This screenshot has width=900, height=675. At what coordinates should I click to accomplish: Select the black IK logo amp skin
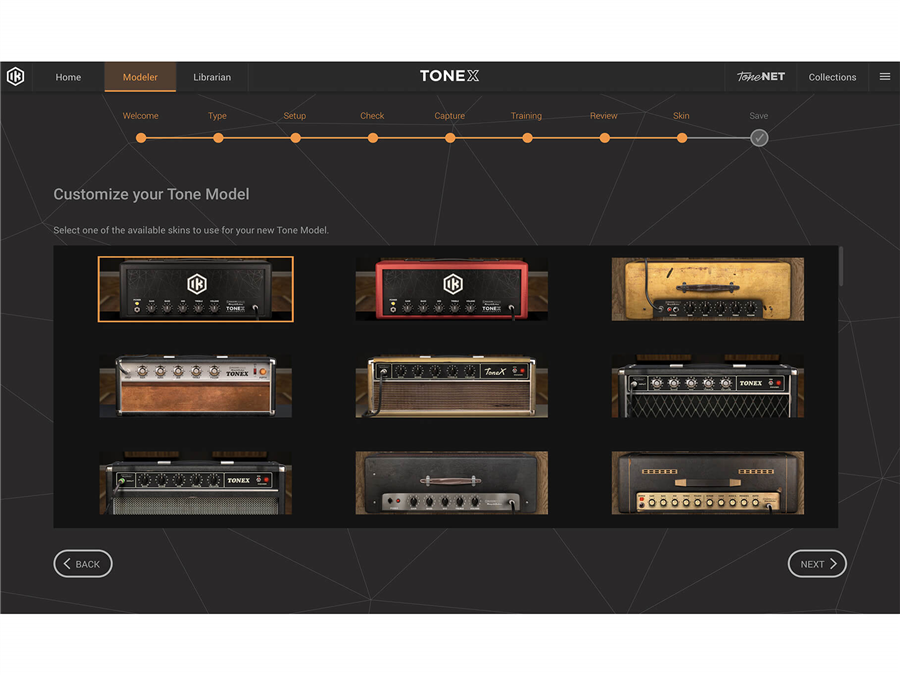point(196,289)
